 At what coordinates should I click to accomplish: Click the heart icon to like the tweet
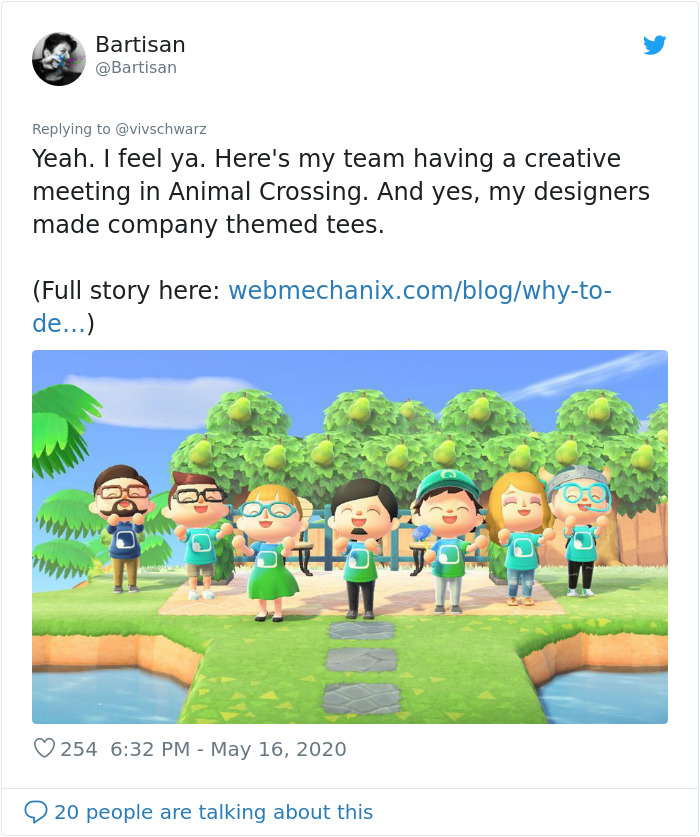(44, 749)
